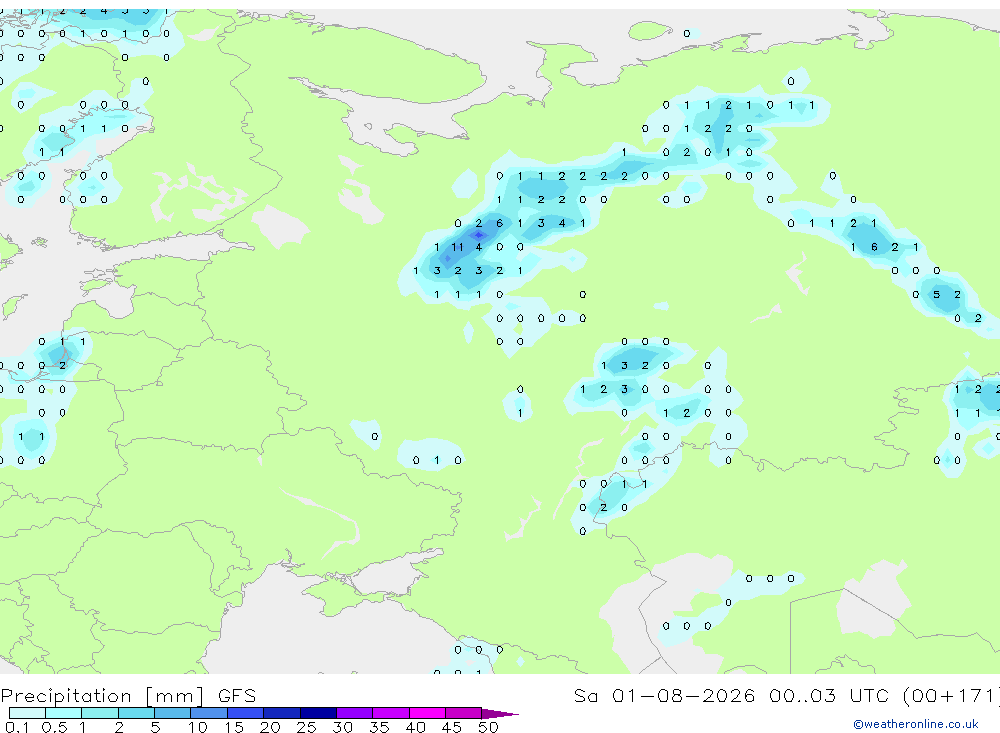The image size is (1000, 733).
Task: Select the 5–10 mm legend color swatch
Action: (x=172, y=713)
